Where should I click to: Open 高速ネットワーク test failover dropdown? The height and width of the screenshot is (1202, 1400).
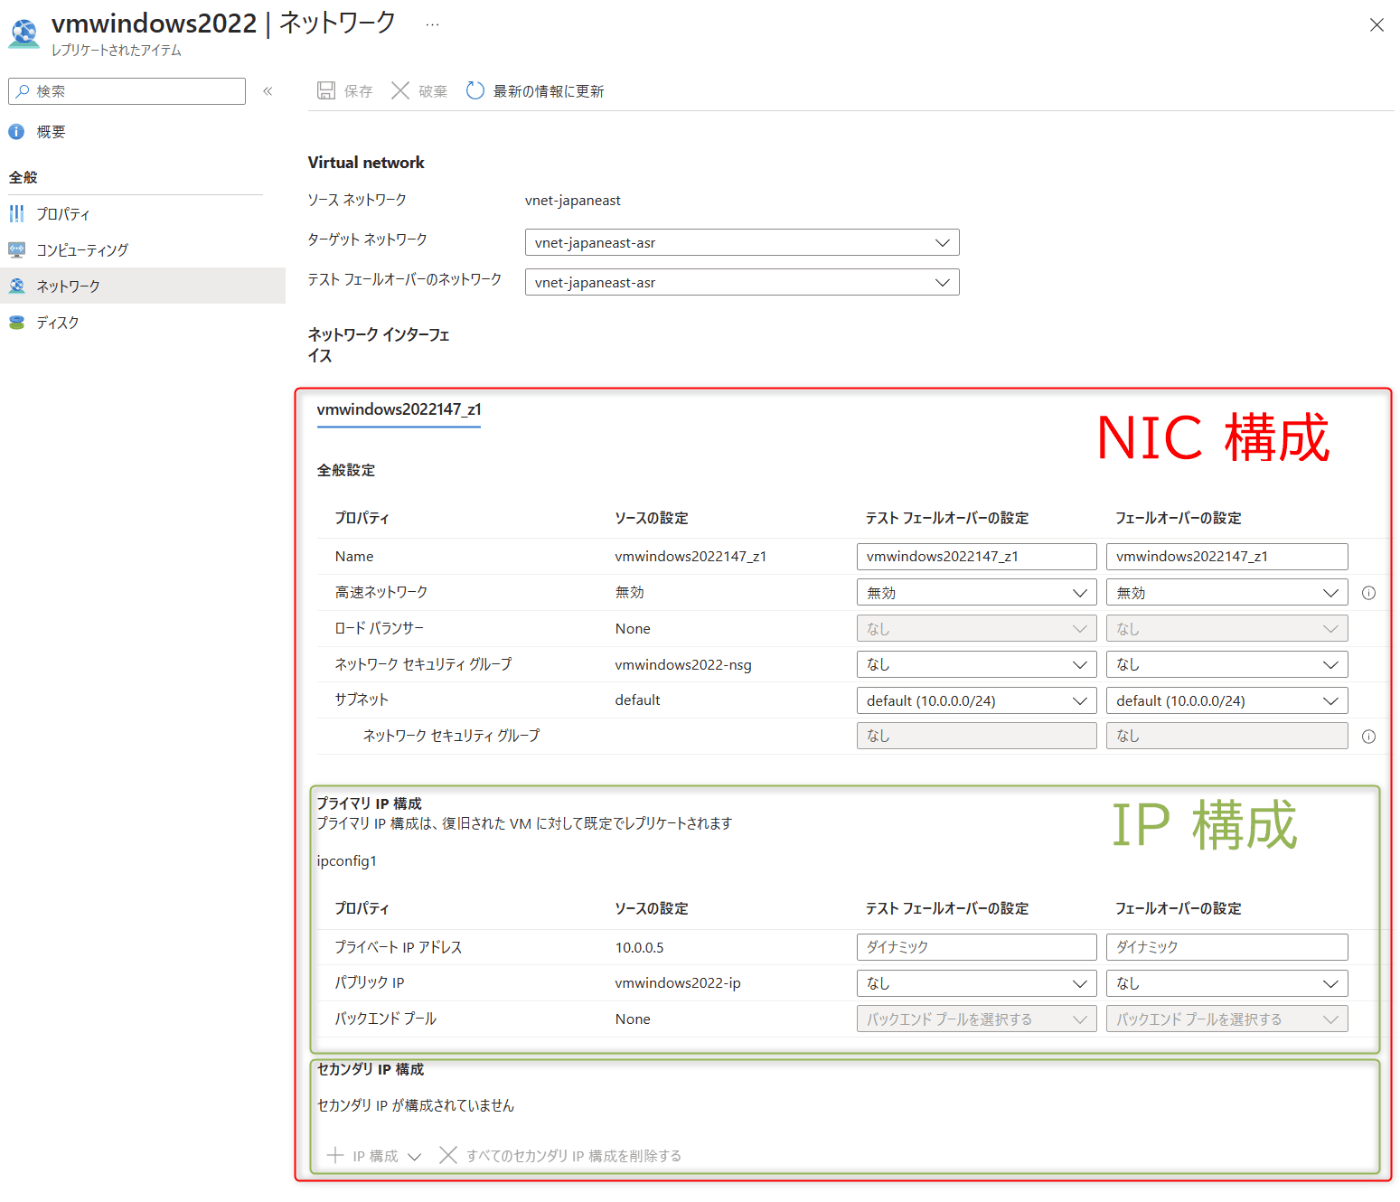(x=977, y=593)
